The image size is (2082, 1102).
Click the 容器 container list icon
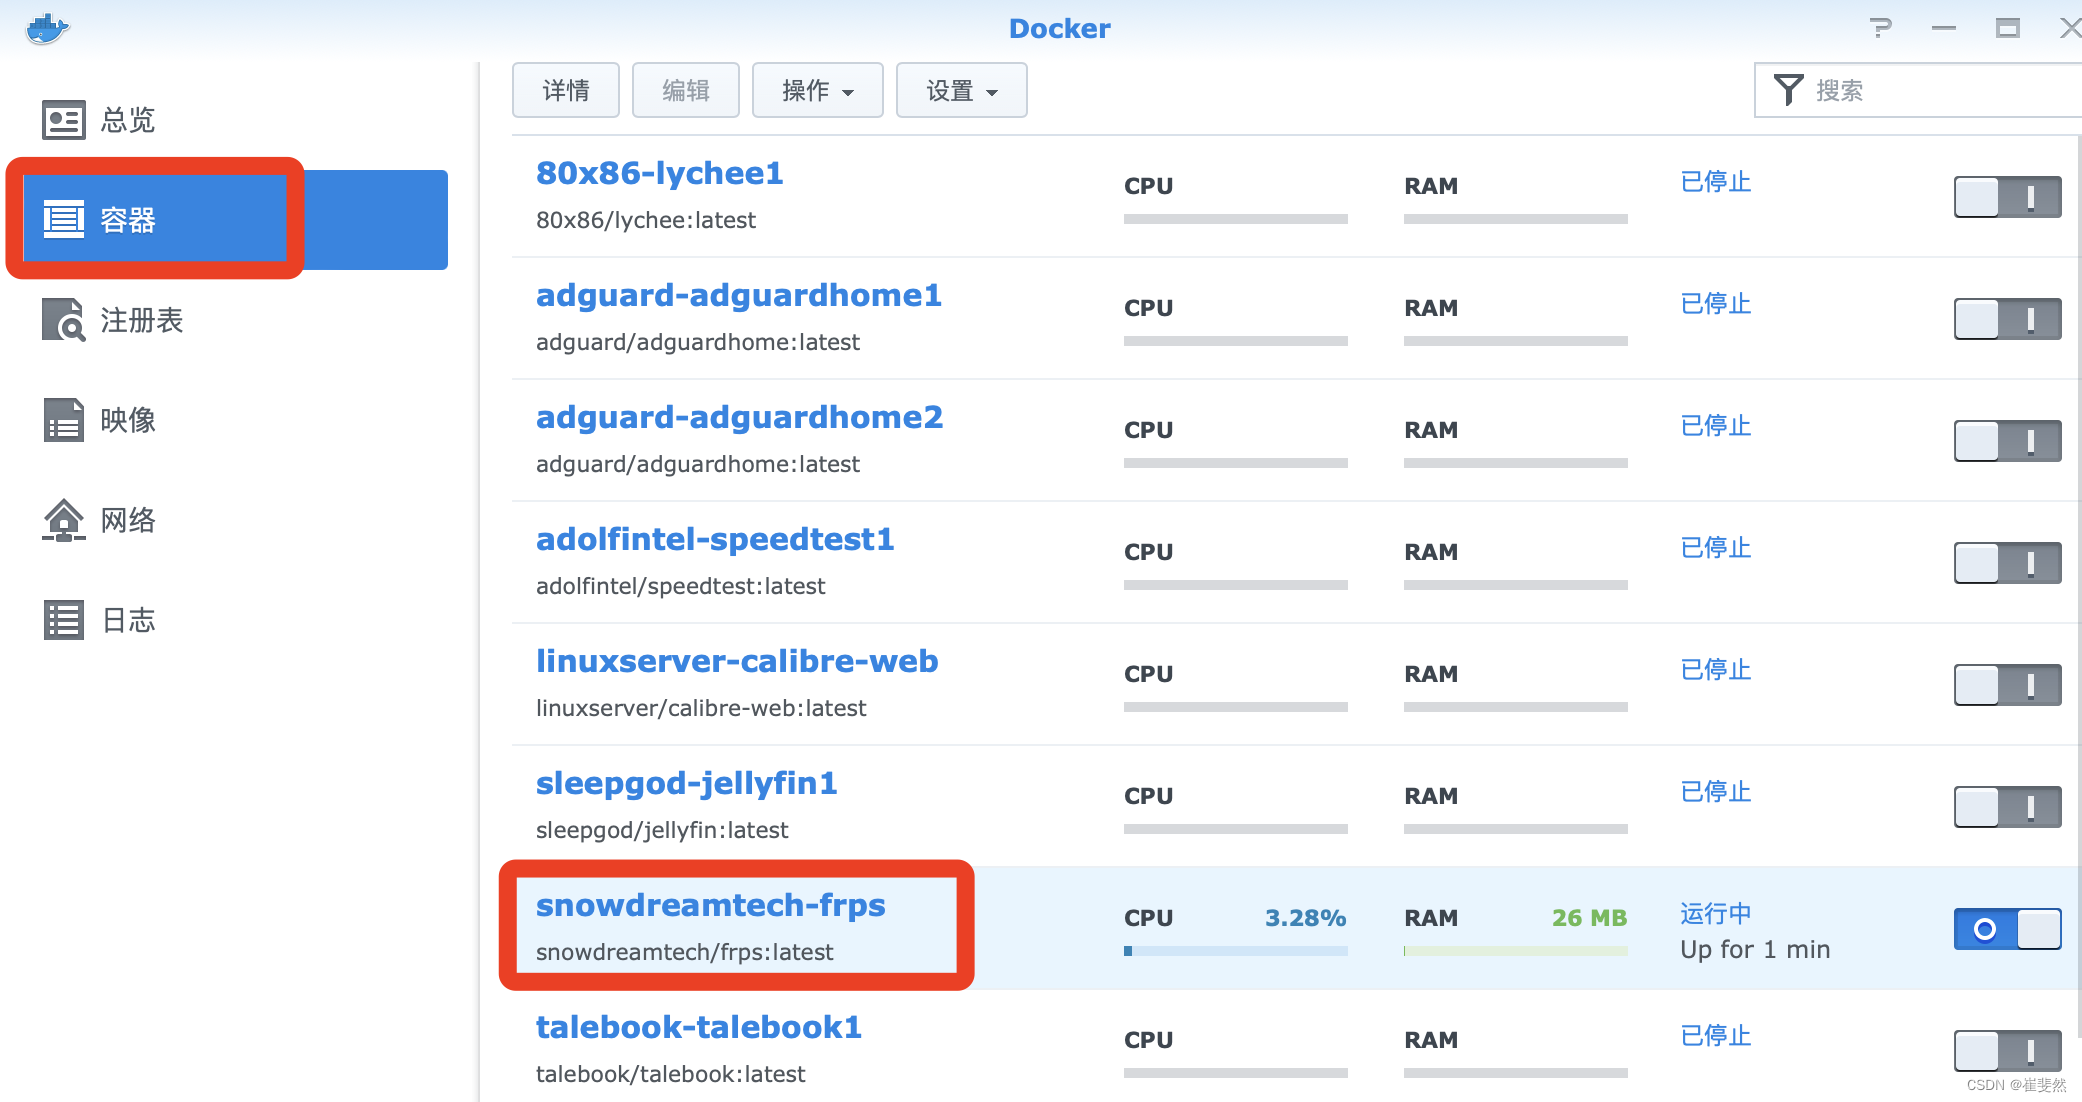pyautogui.click(x=64, y=219)
